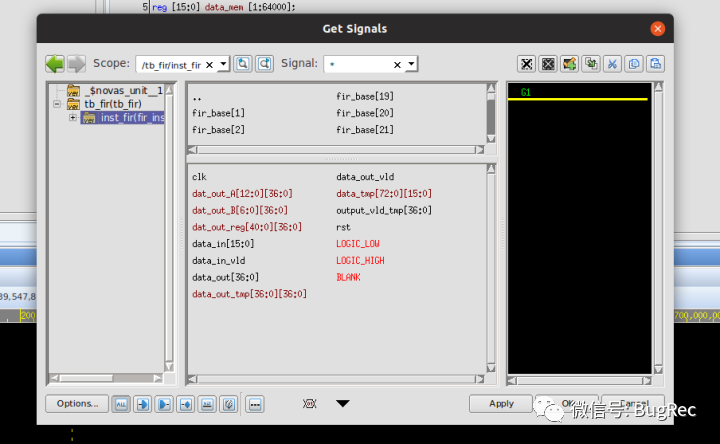Toggle the net signals filter button

(207, 405)
